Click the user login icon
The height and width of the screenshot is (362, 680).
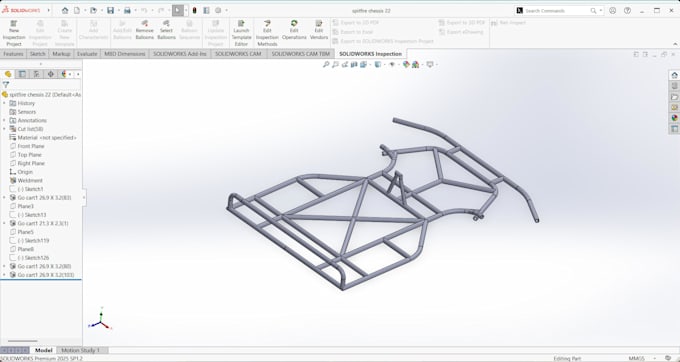click(x=612, y=10)
